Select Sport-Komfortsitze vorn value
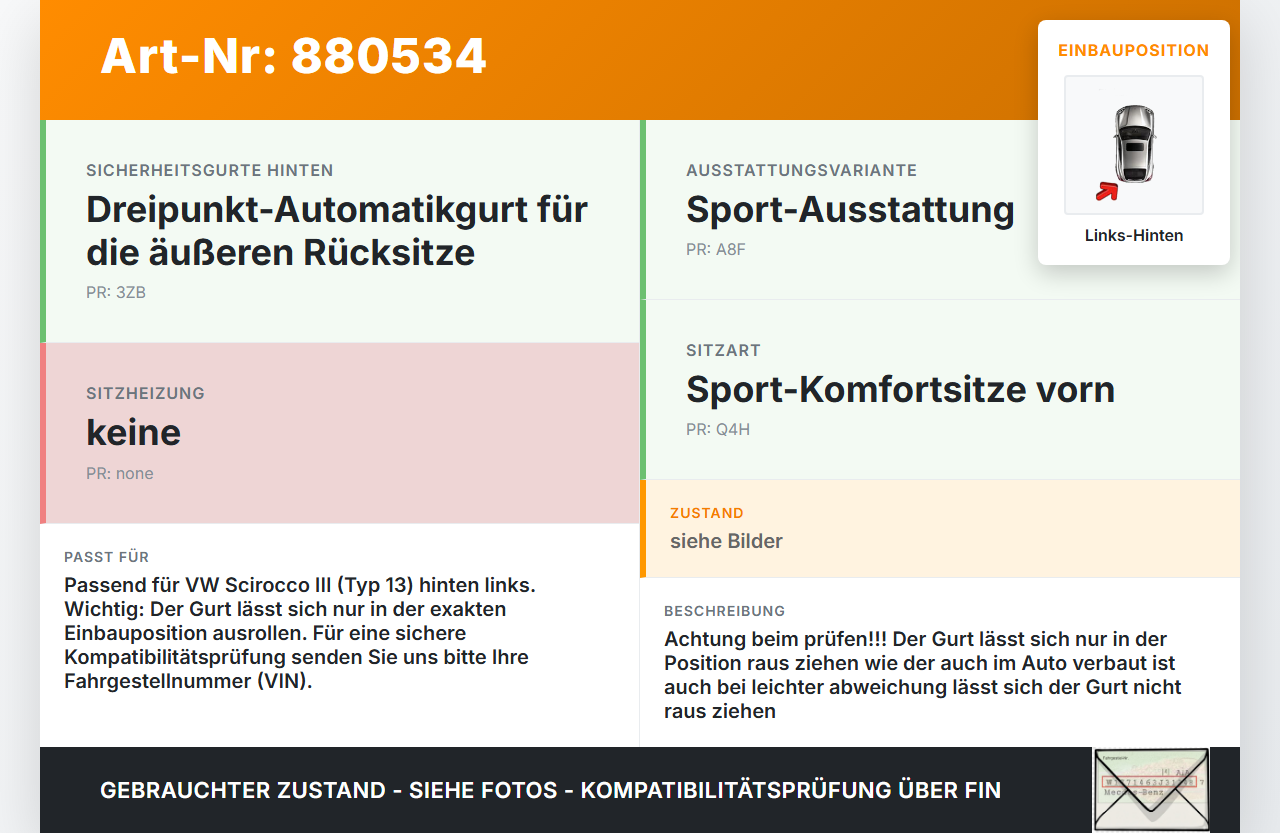Screen dimensions: 1280x834 pos(900,390)
